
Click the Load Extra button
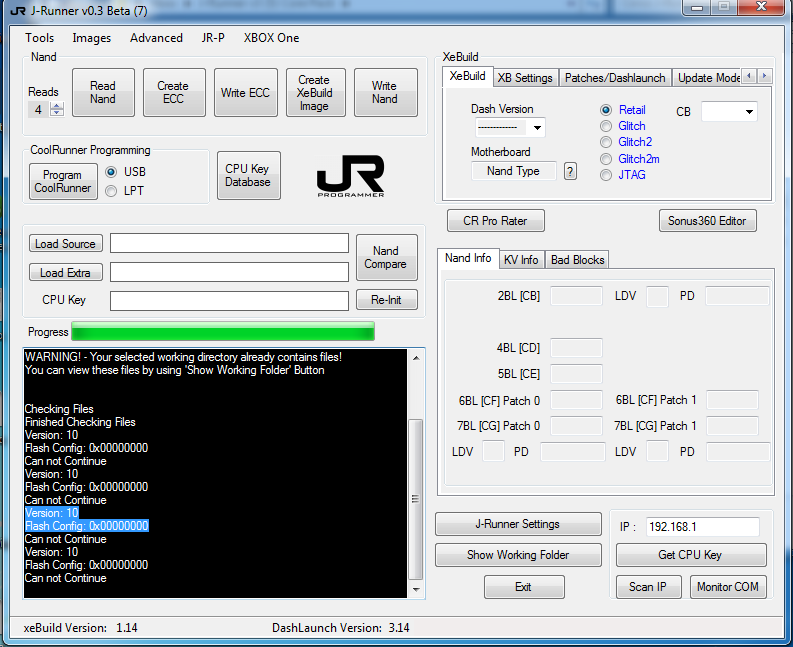[66, 273]
